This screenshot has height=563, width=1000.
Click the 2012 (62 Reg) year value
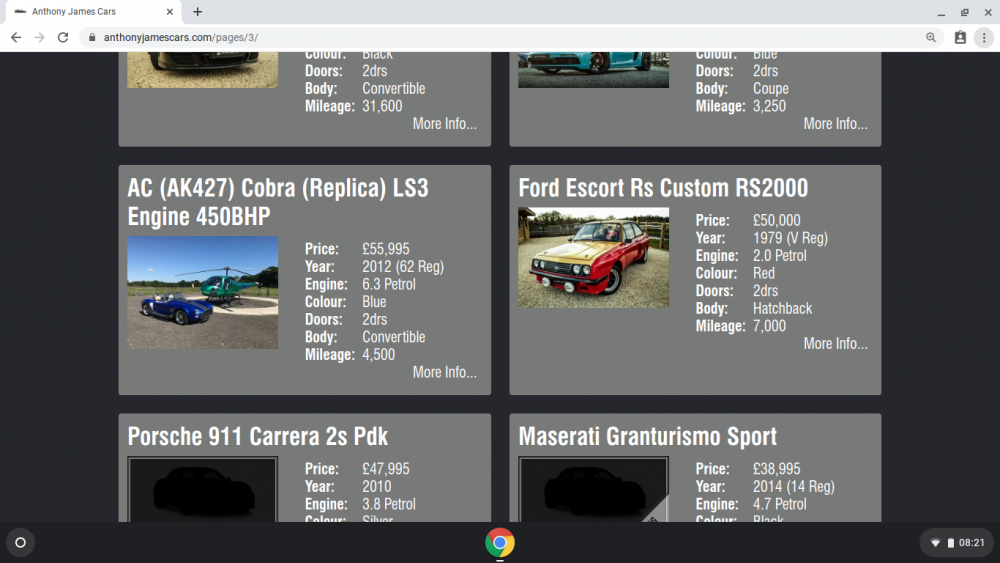click(403, 267)
